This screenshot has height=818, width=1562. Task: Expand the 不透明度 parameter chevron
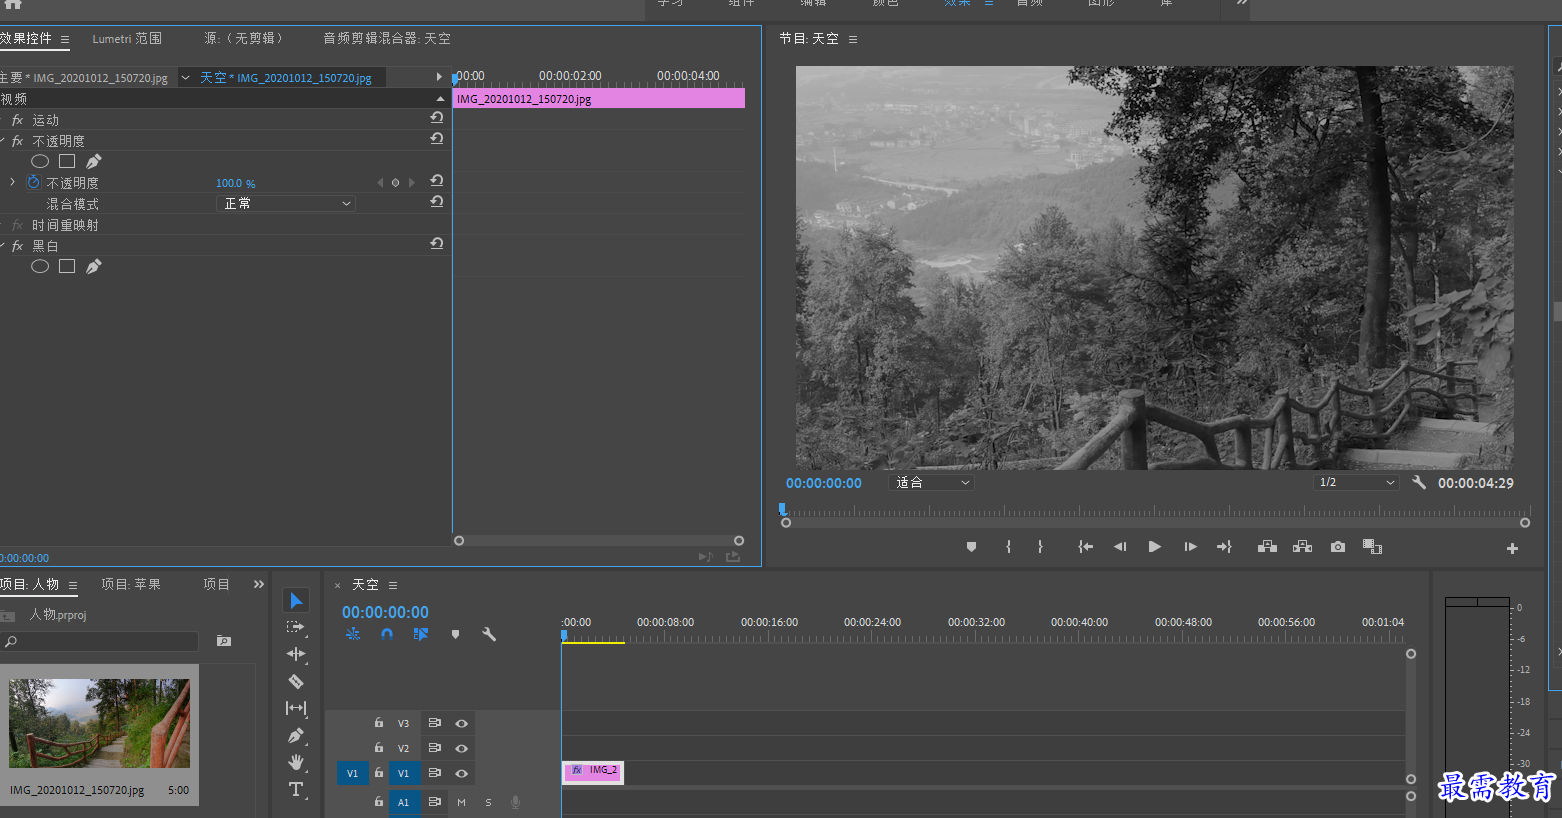coord(12,182)
